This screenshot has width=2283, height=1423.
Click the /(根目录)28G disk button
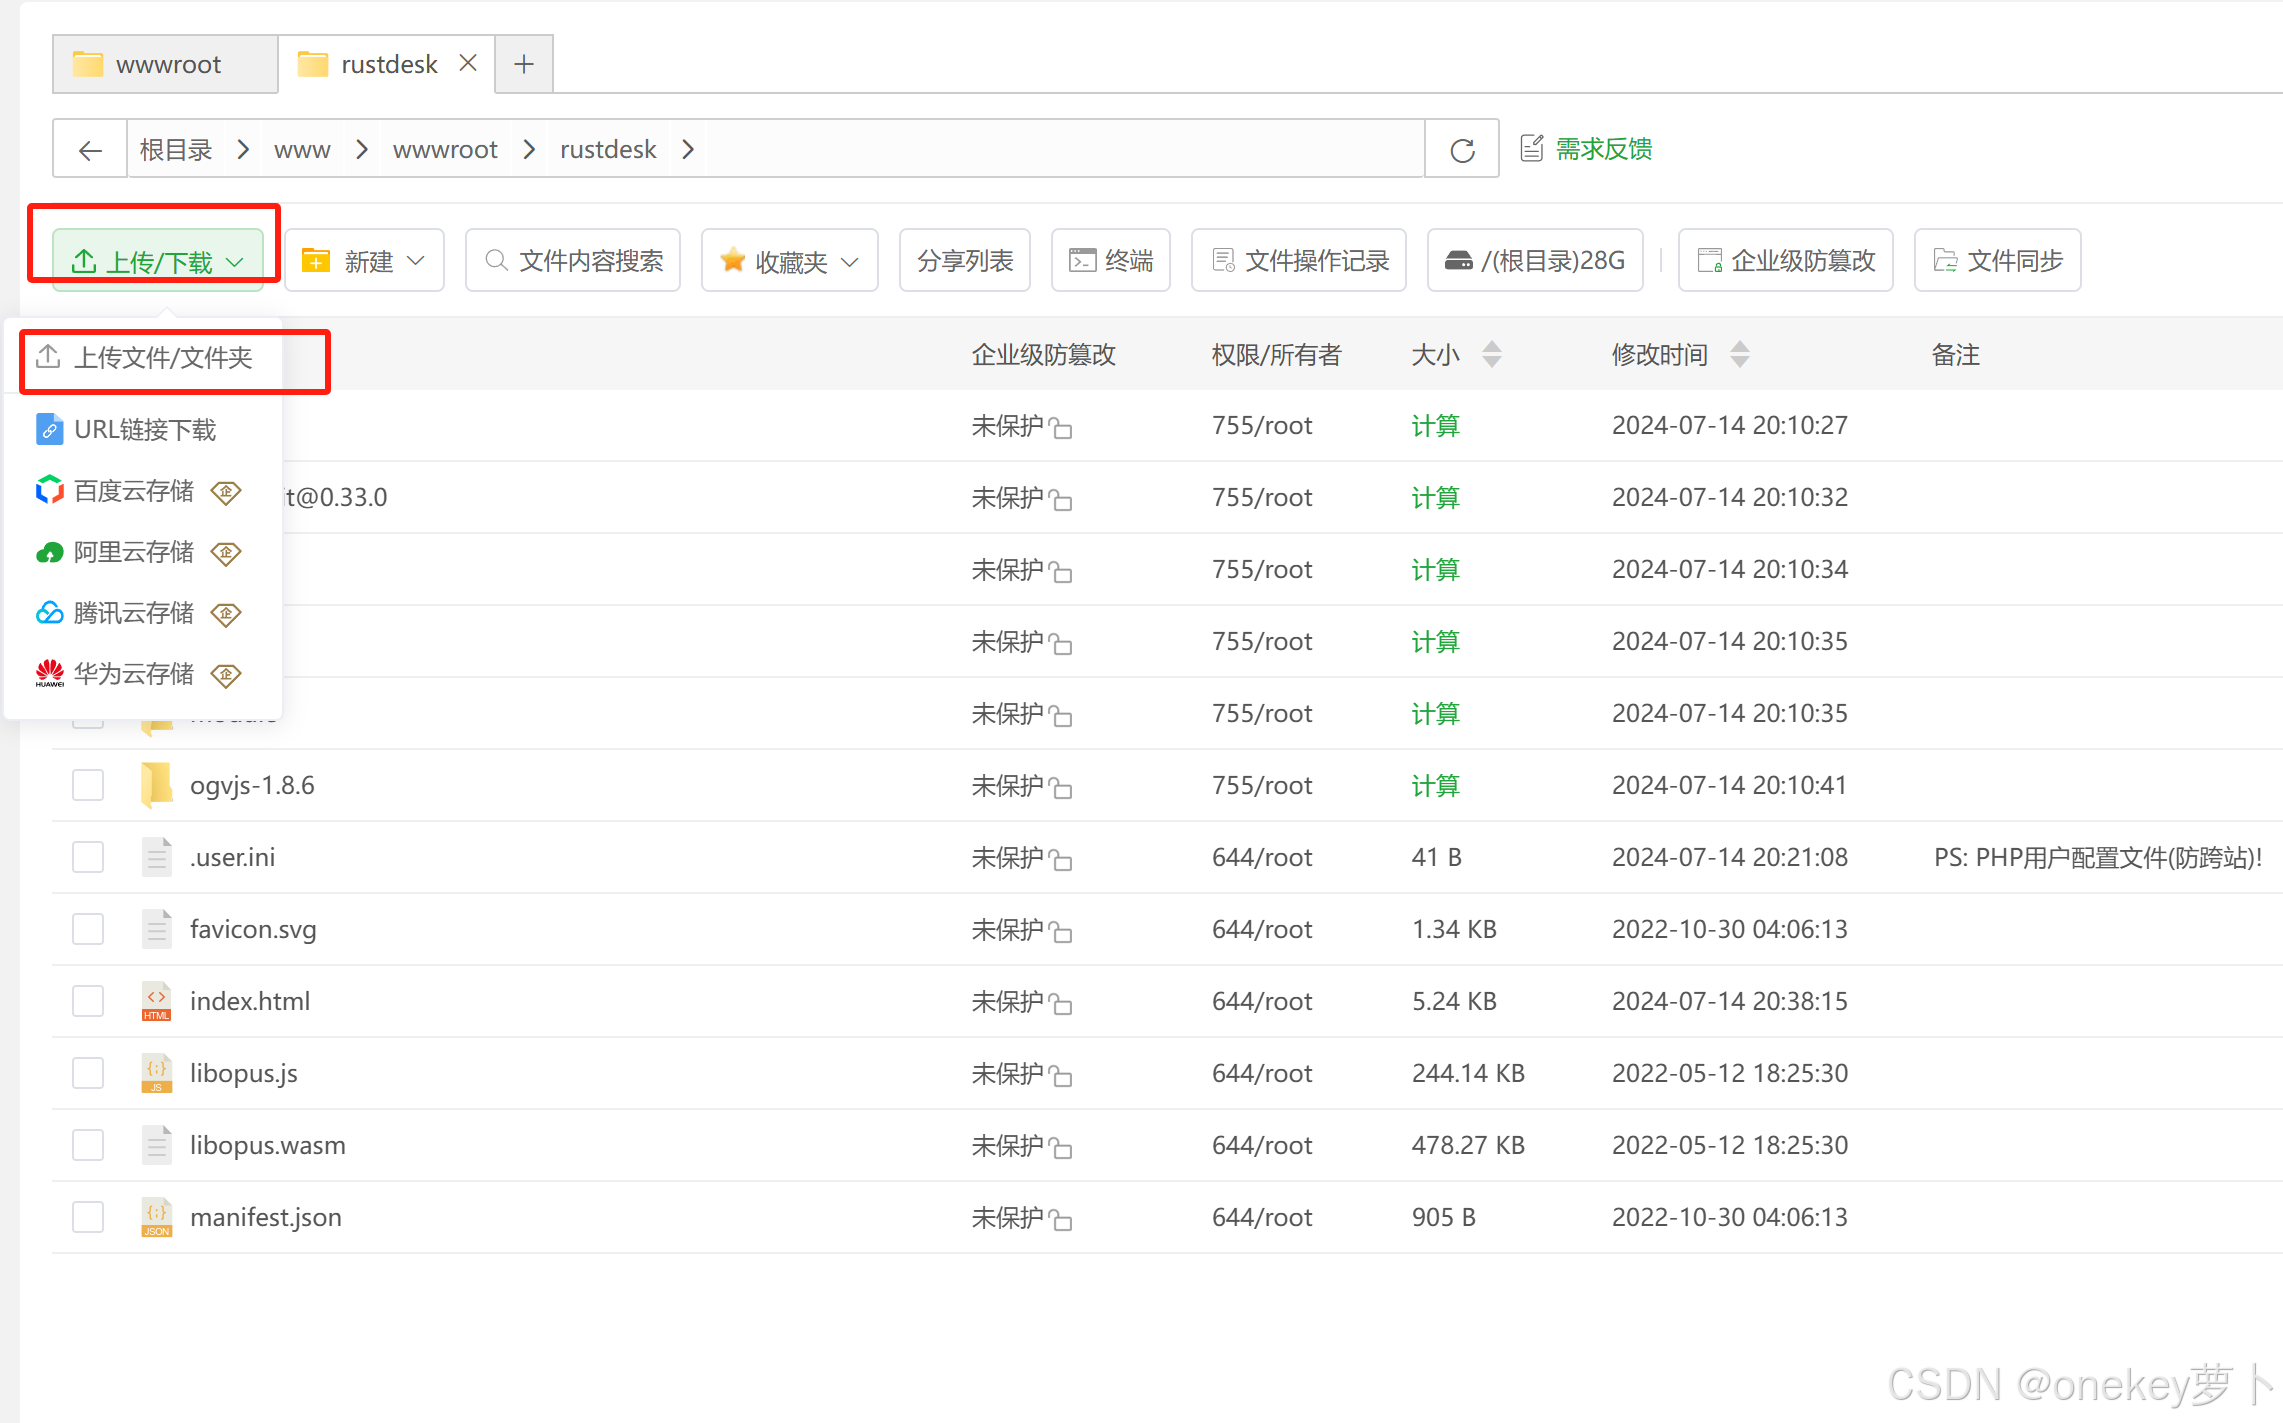(1535, 261)
